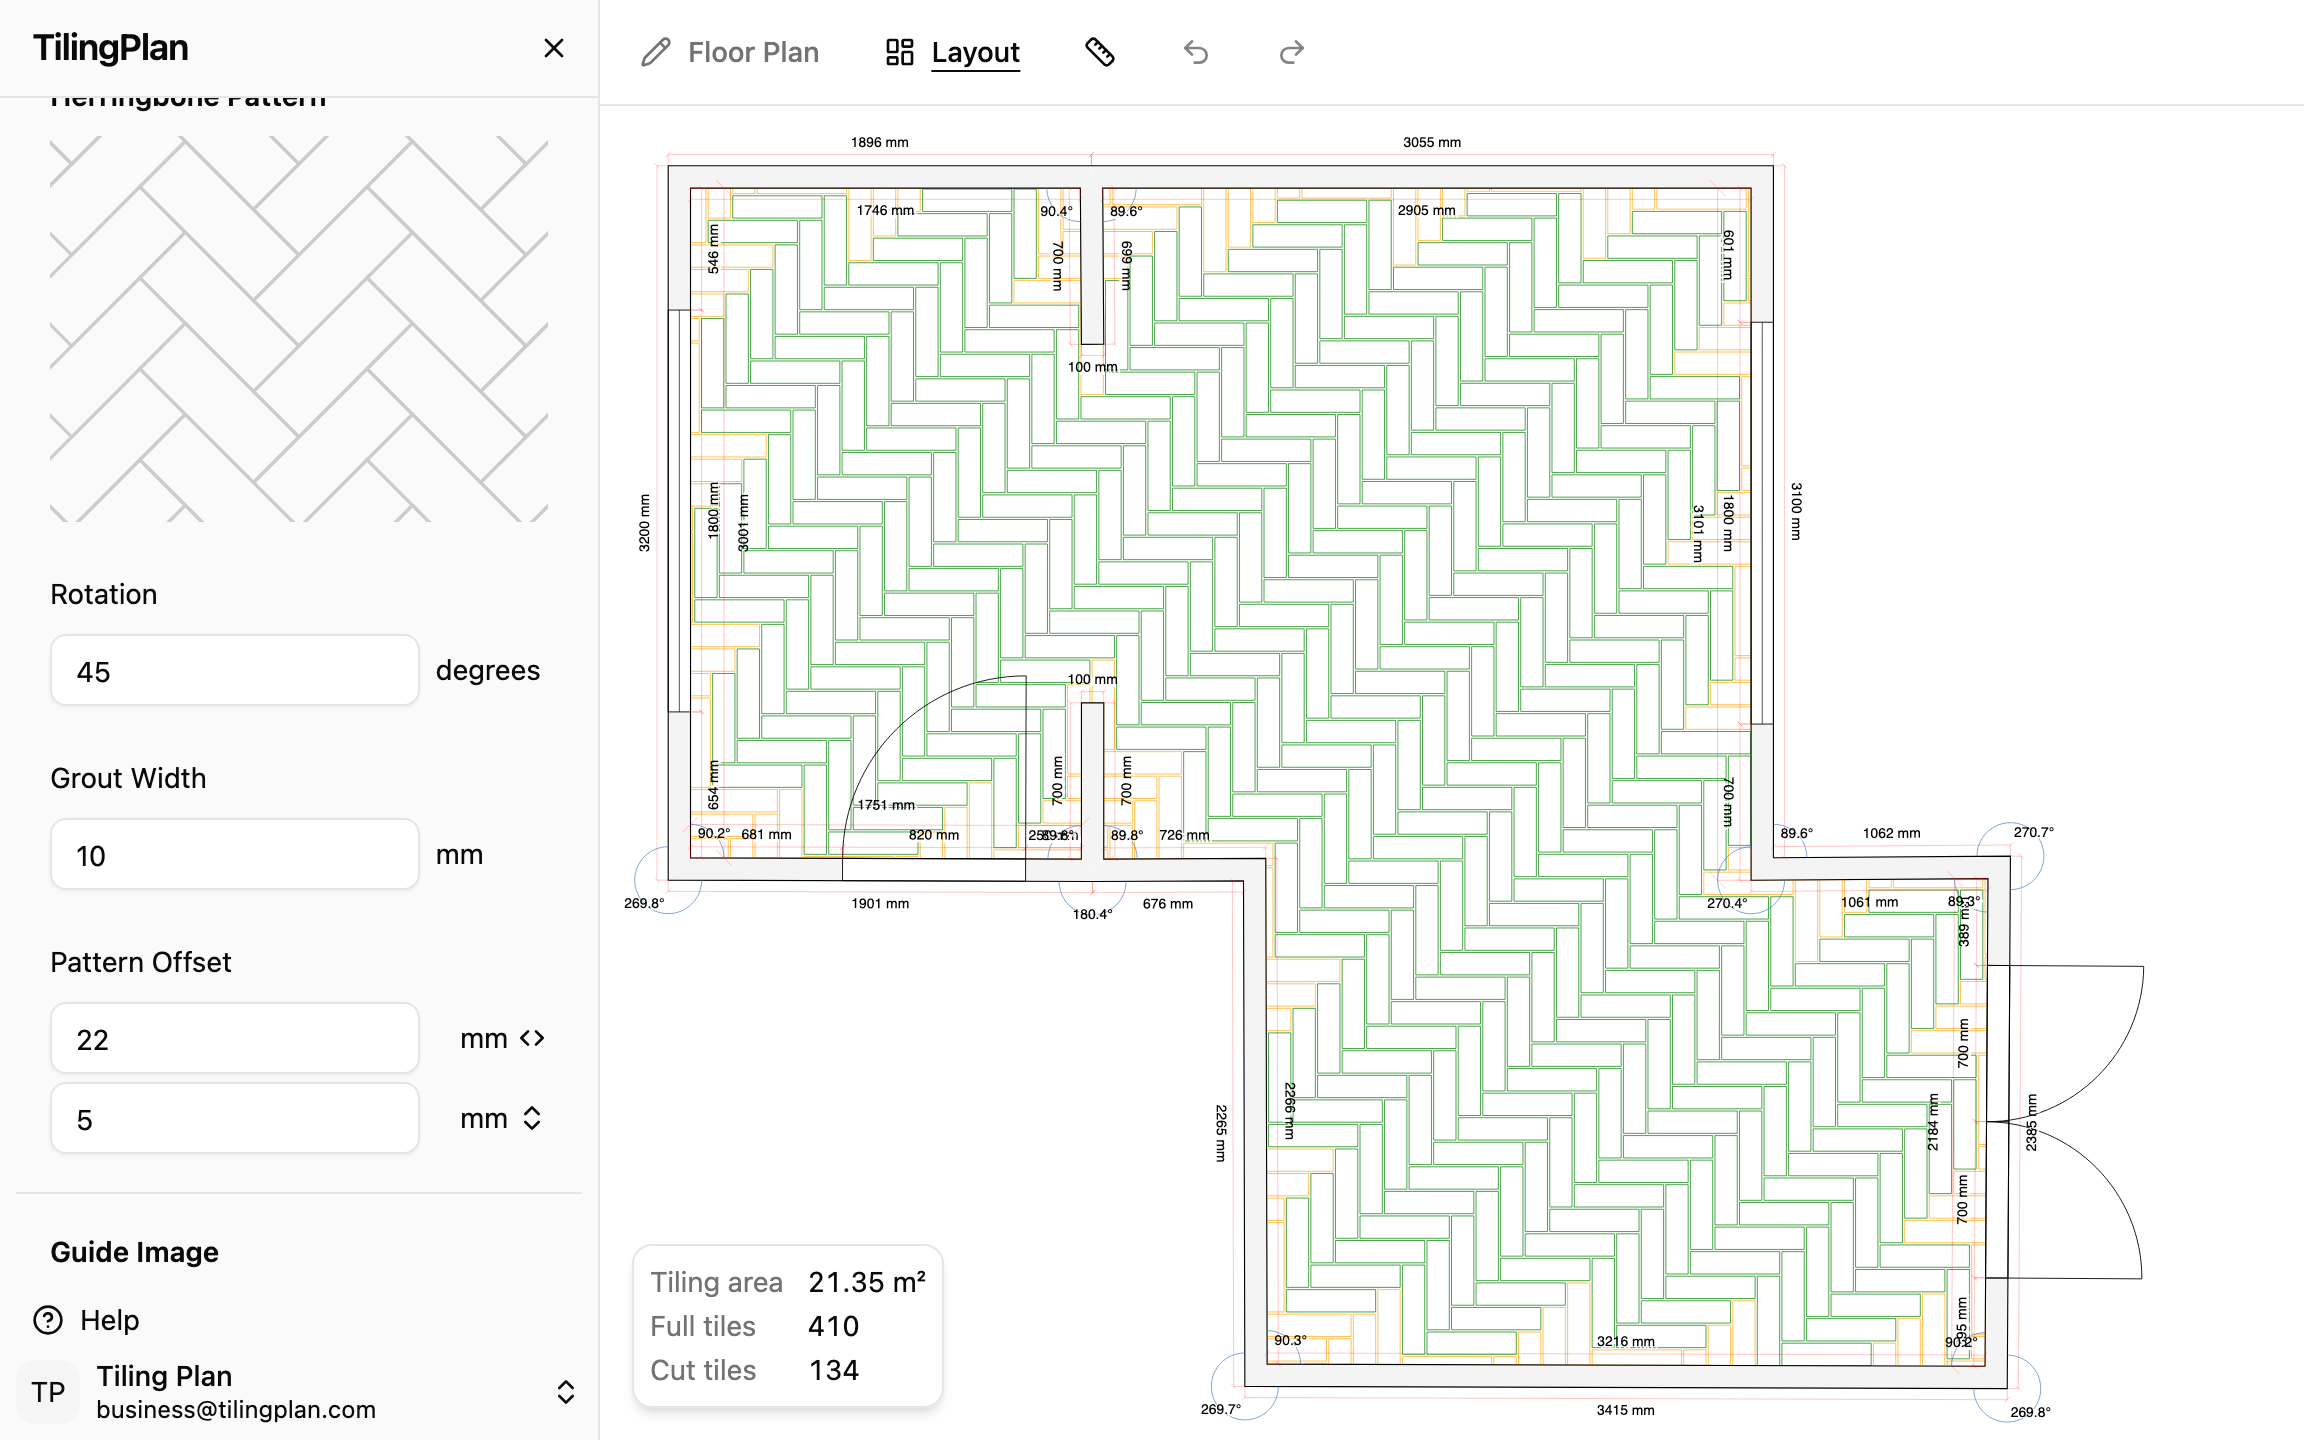2304x1440 pixels.
Task: Click the Full tiles 410 count
Action: tap(833, 1326)
